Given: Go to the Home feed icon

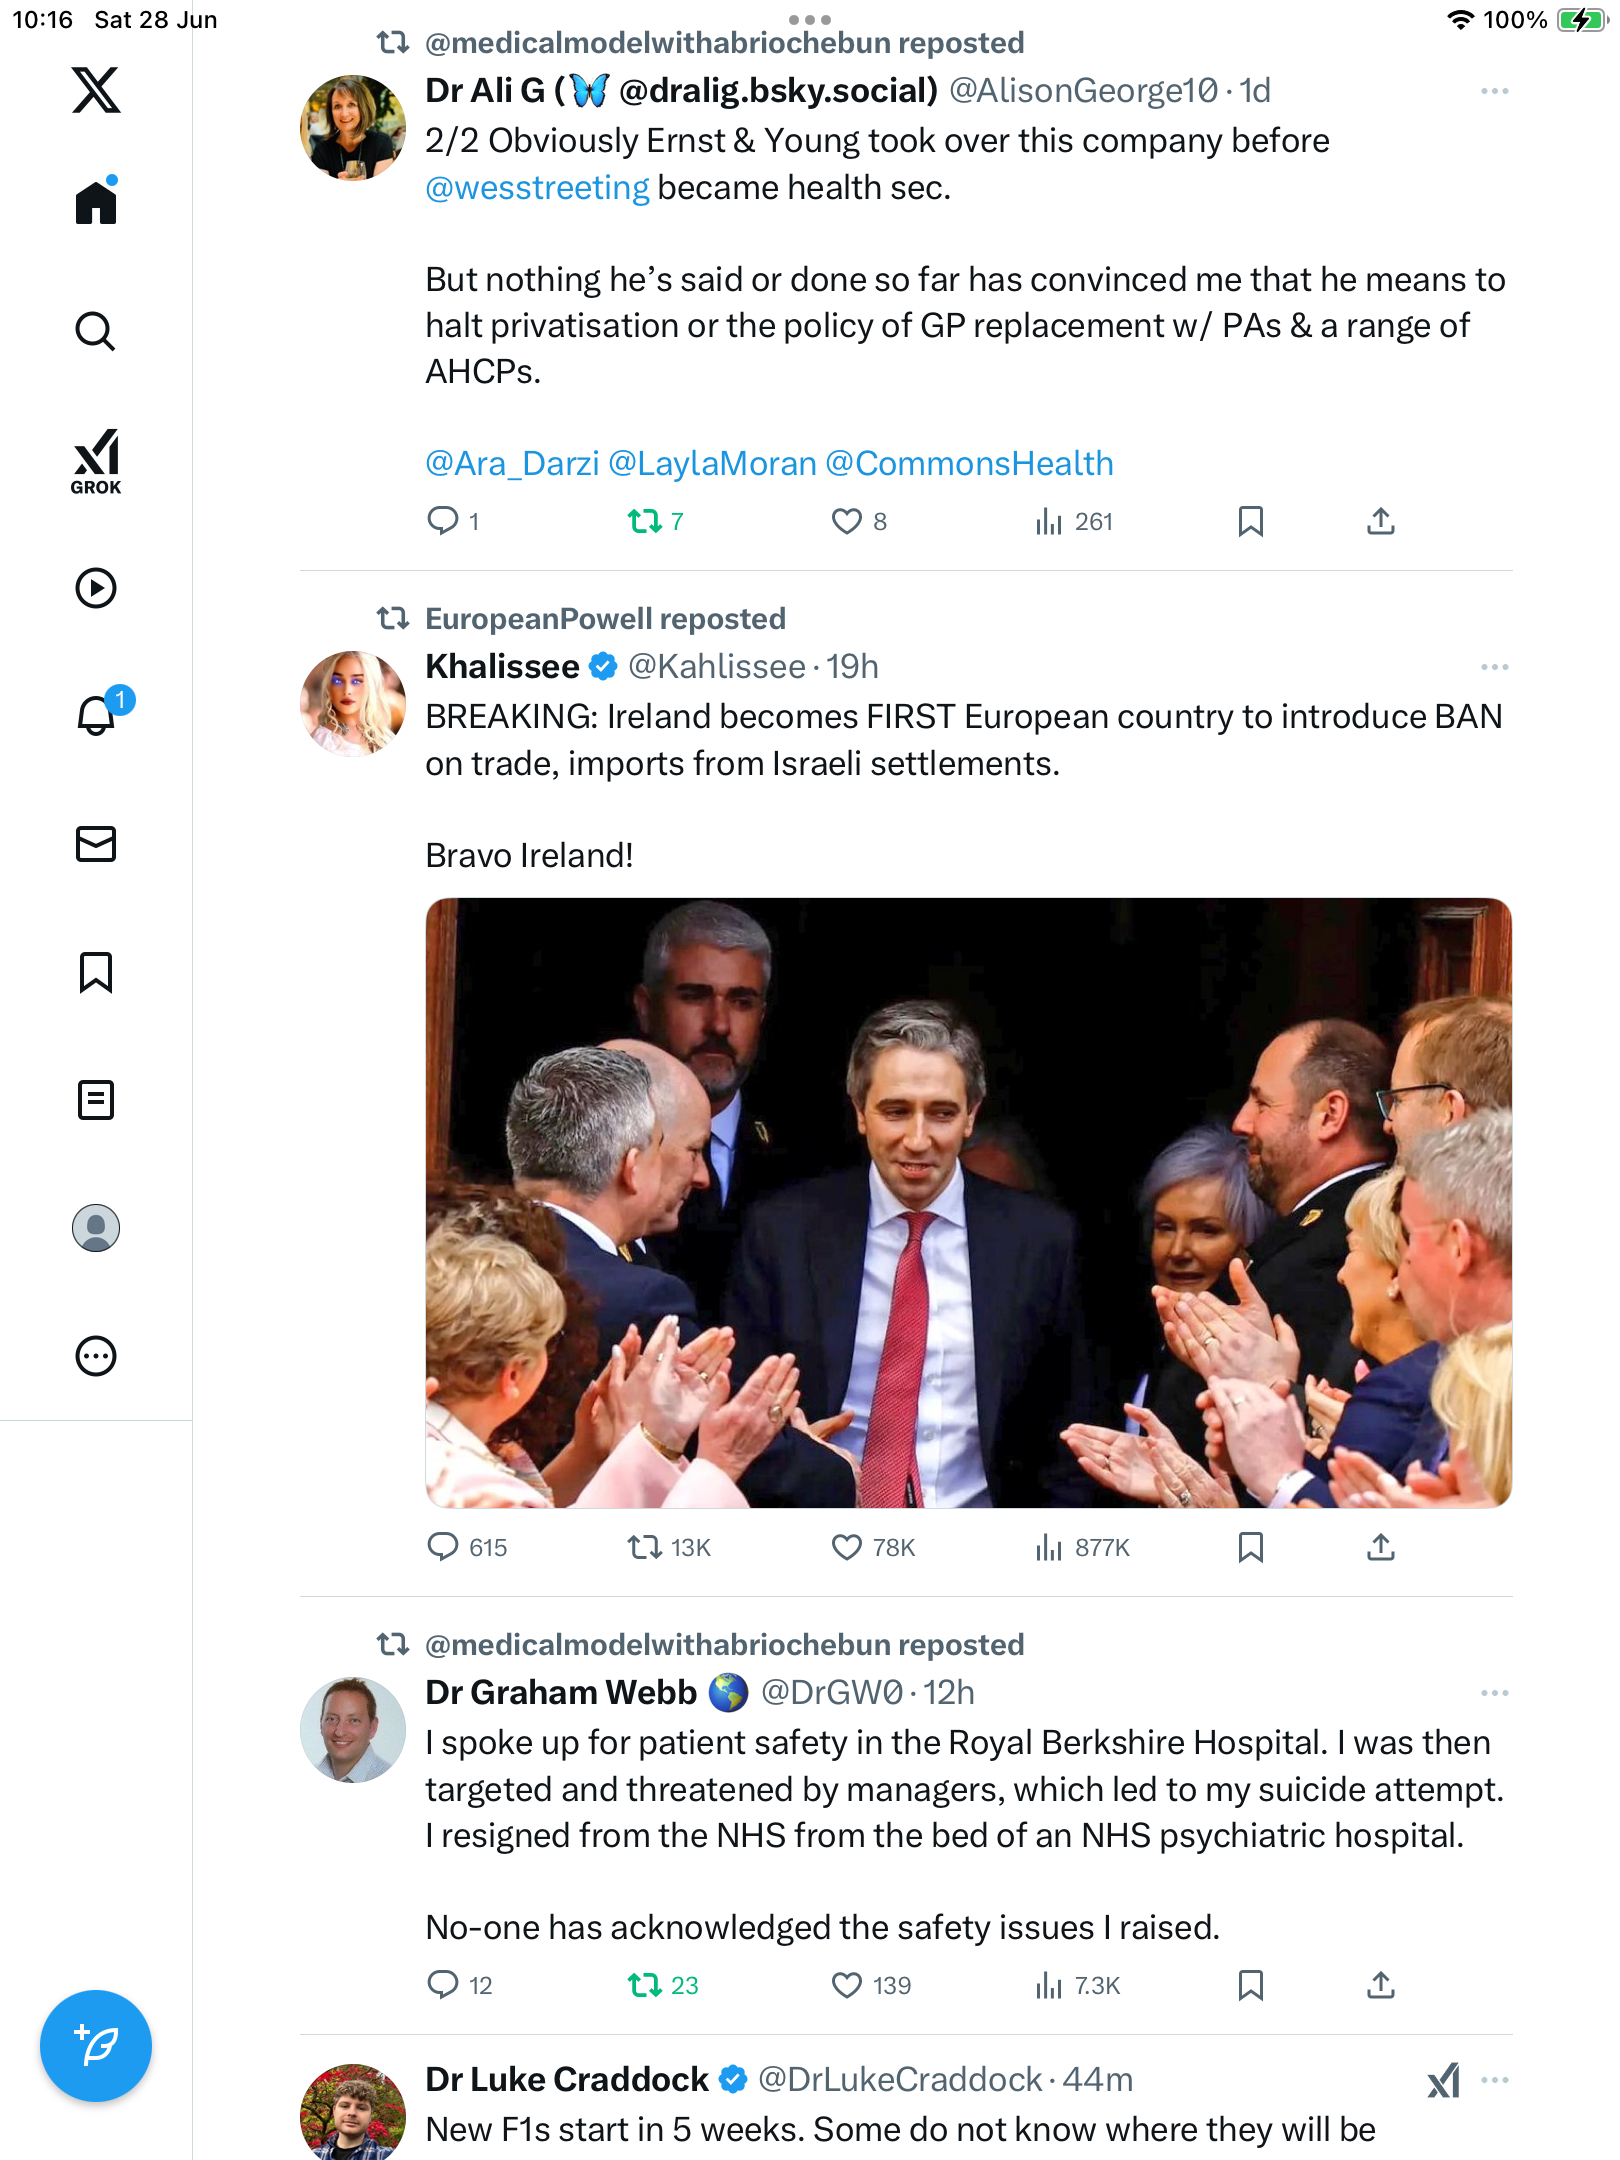Looking at the screenshot, I should coord(96,201).
